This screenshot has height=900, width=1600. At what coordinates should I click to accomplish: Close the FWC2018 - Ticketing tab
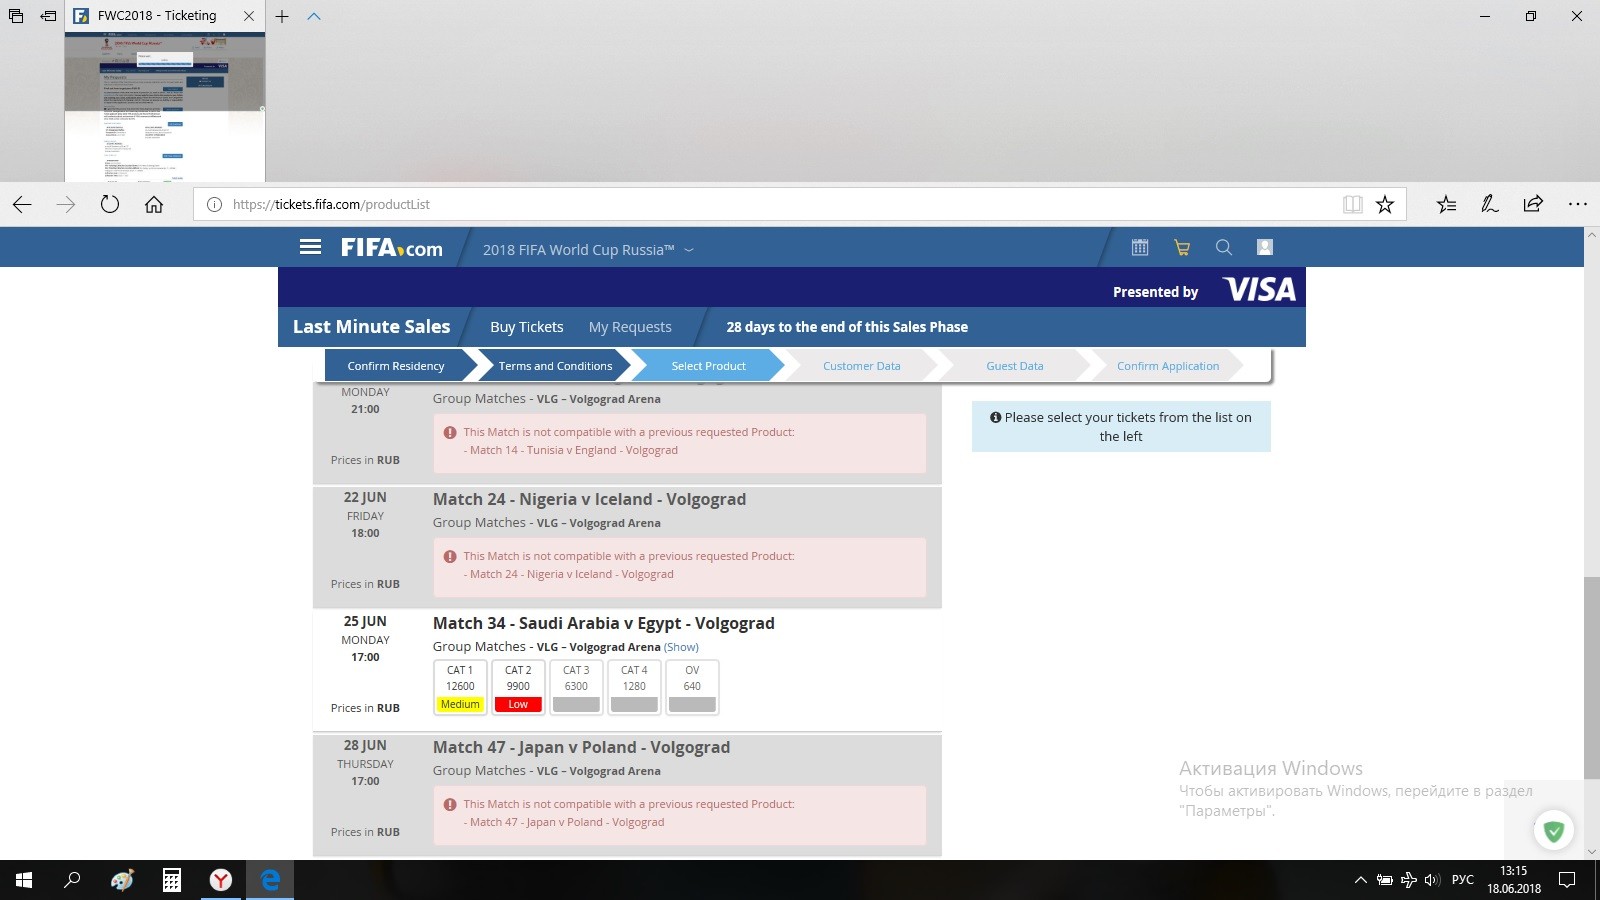point(249,16)
